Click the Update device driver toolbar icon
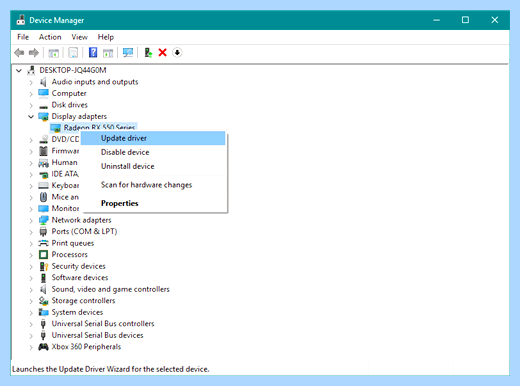The height and width of the screenshot is (386, 520). click(x=148, y=52)
